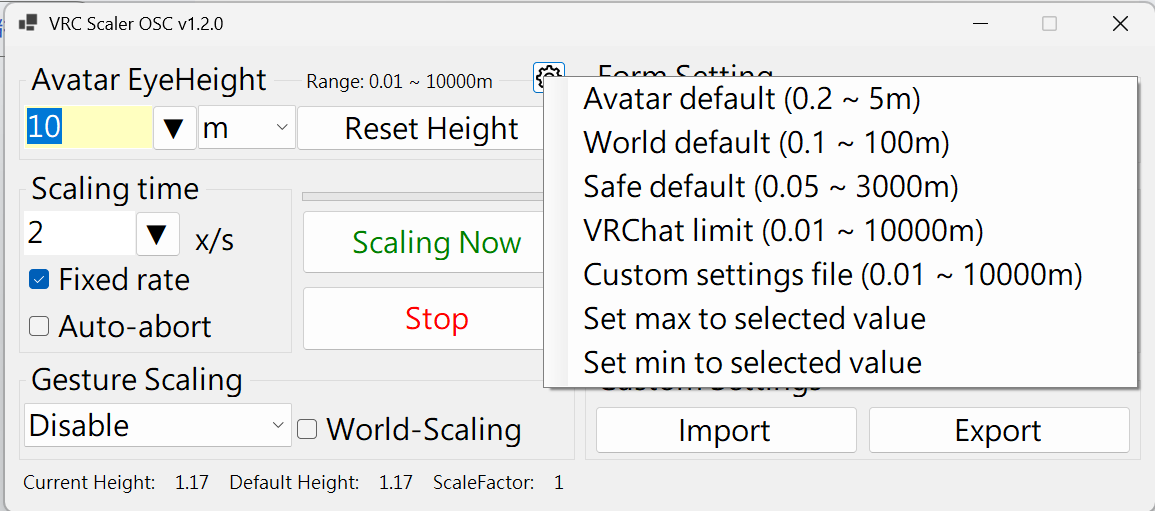Maximize the VRC Scaler OSC window
Image resolution: width=1155 pixels, height=511 pixels.
pos(1050,24)
